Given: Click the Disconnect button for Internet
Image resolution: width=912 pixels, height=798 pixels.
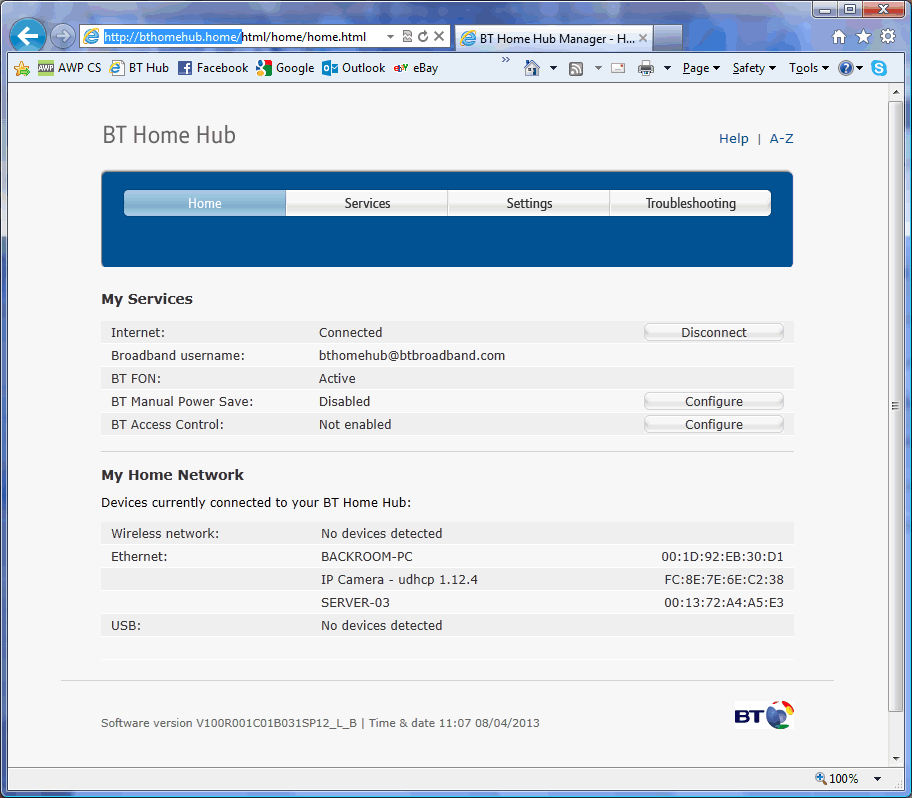Looking at the screenshot, I should pos(714,332).
